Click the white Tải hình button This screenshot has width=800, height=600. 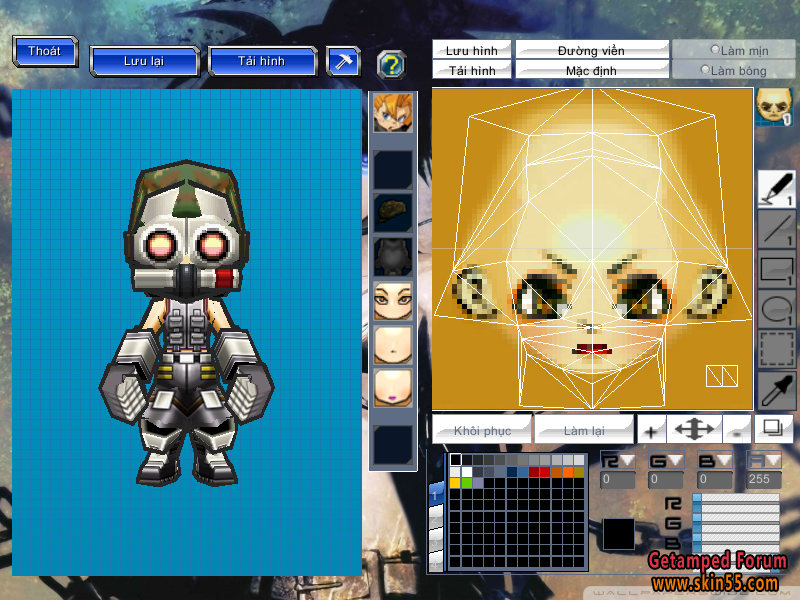point(471,69)
